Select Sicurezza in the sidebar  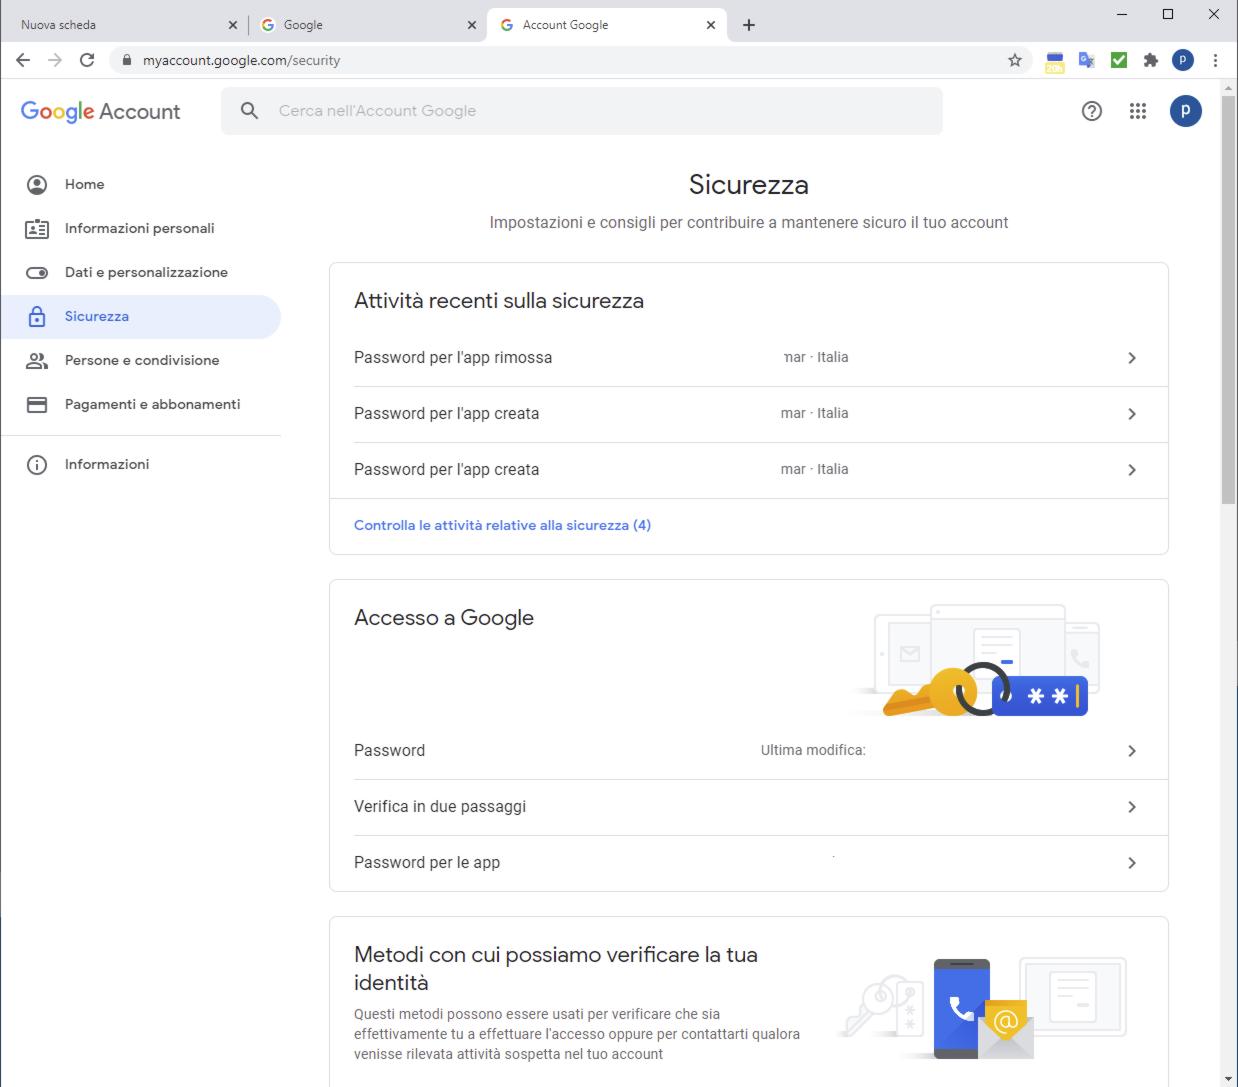click(141, 316)
